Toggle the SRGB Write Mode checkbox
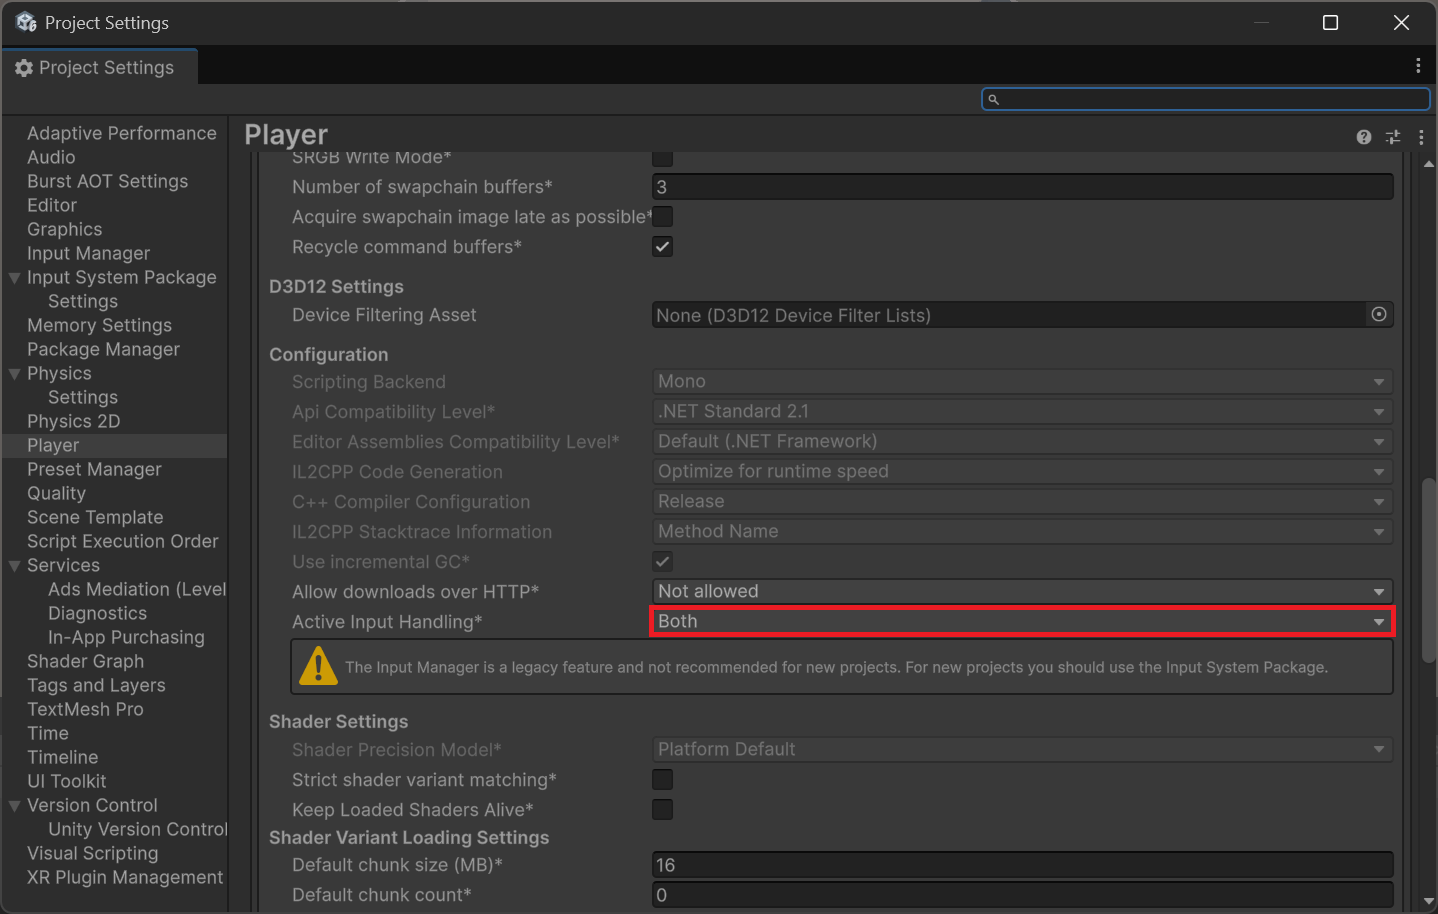Image resolution: width=1438 pixels, height=914 pixels. (662, 158)
